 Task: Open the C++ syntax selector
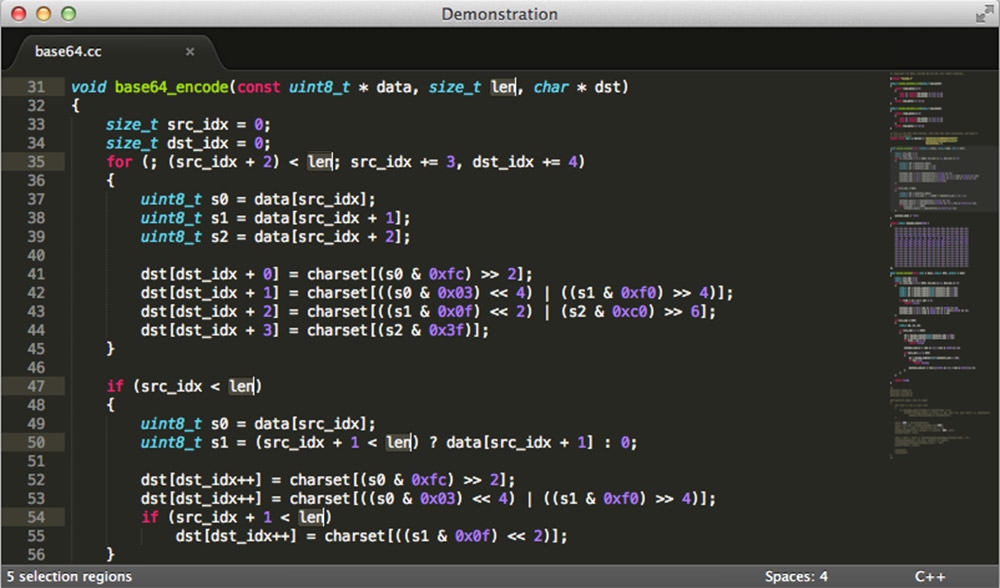point(930,577)
